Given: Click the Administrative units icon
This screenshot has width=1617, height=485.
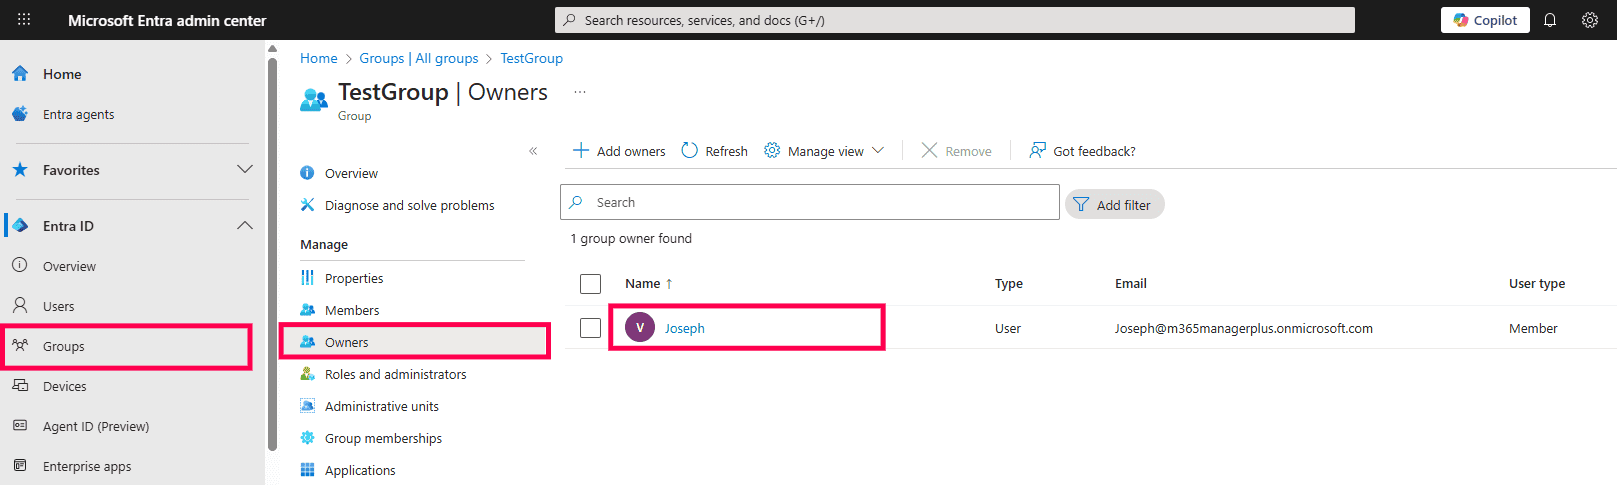Looking at the screenshot, I should (307, 406).
